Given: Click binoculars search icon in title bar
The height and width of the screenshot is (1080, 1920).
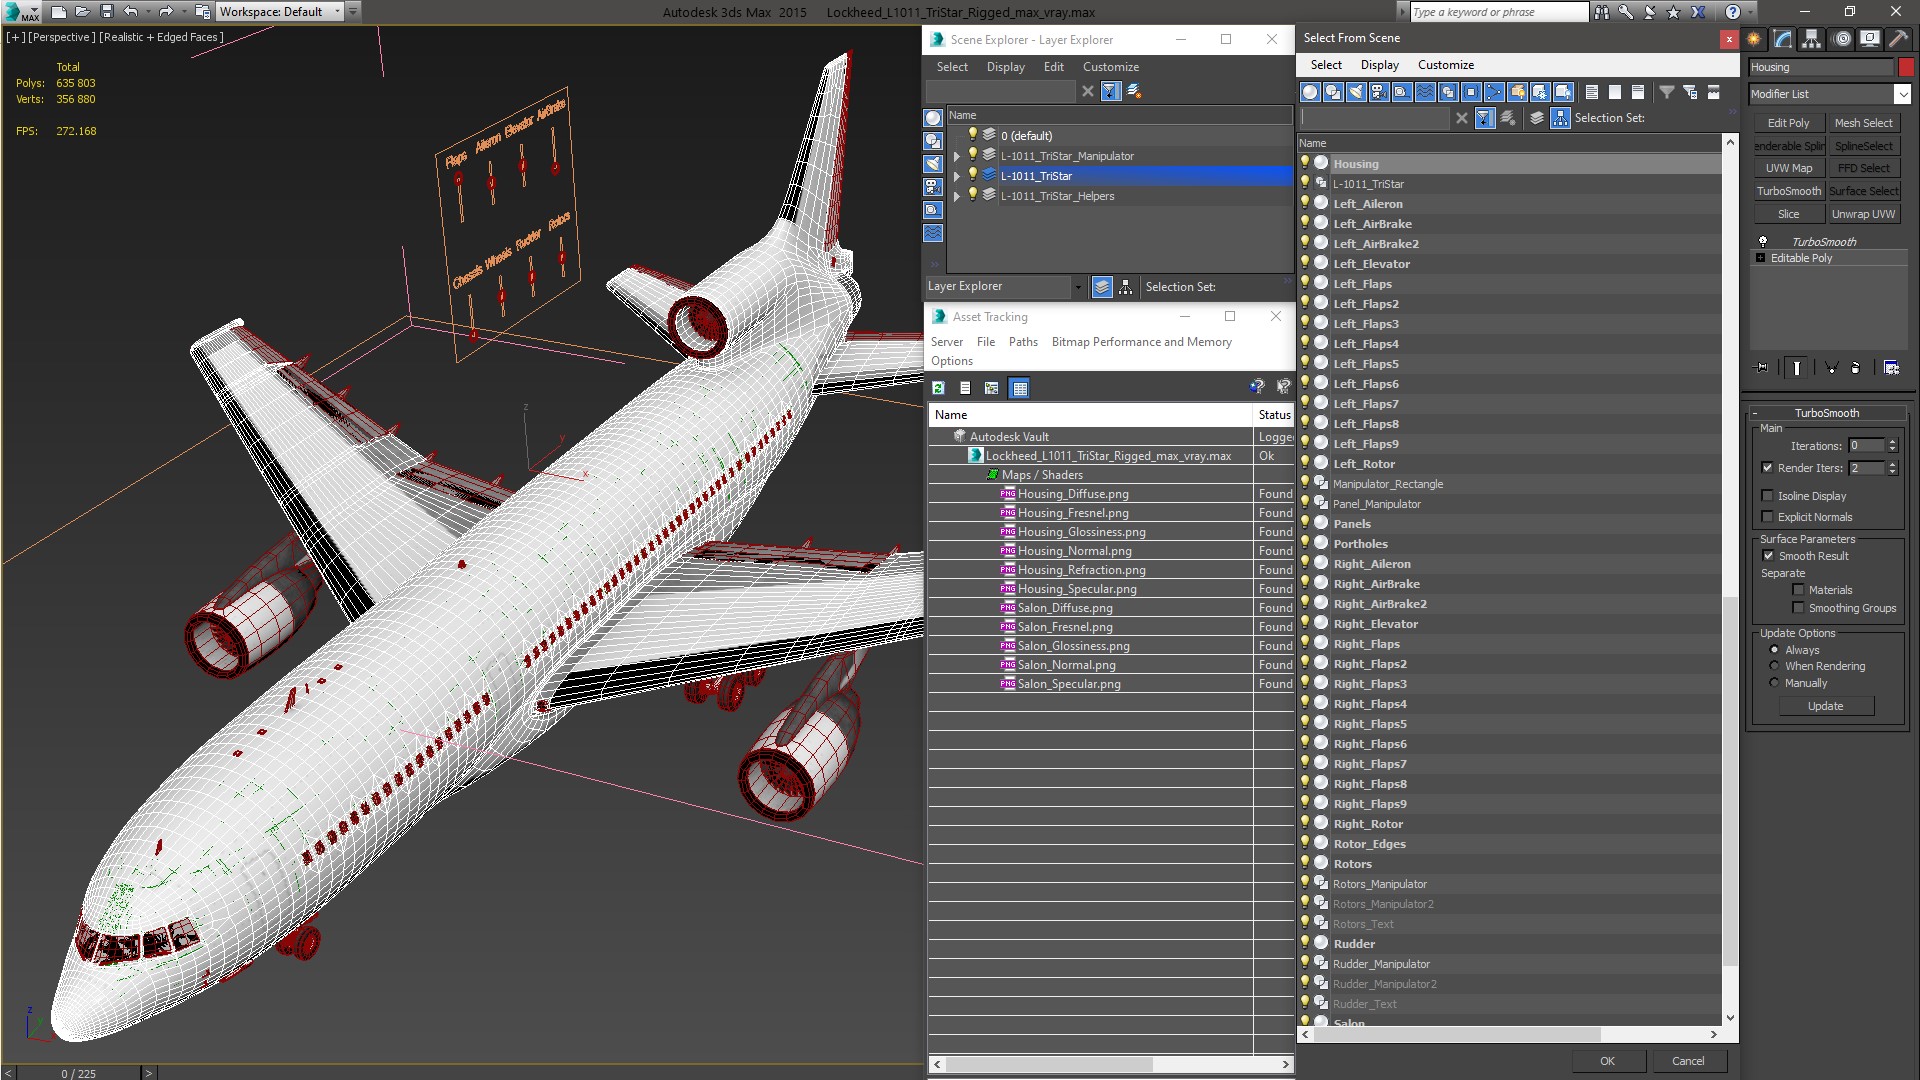Looking at the screenshot, I should click(1602, 12).
